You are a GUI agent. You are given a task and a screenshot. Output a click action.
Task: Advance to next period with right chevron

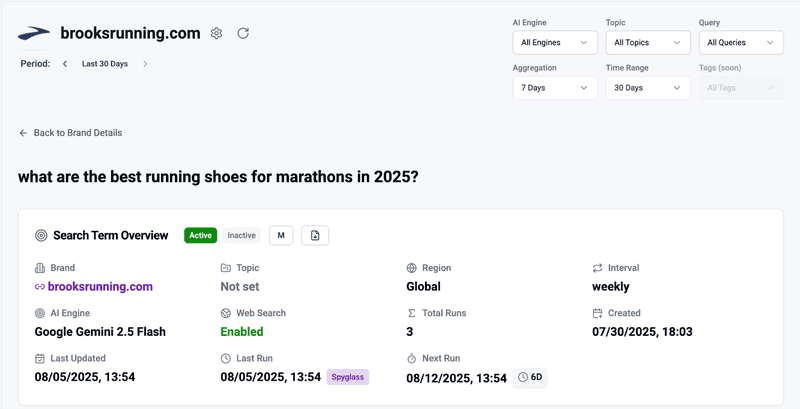pyautogui.click(x=145, y=64)
